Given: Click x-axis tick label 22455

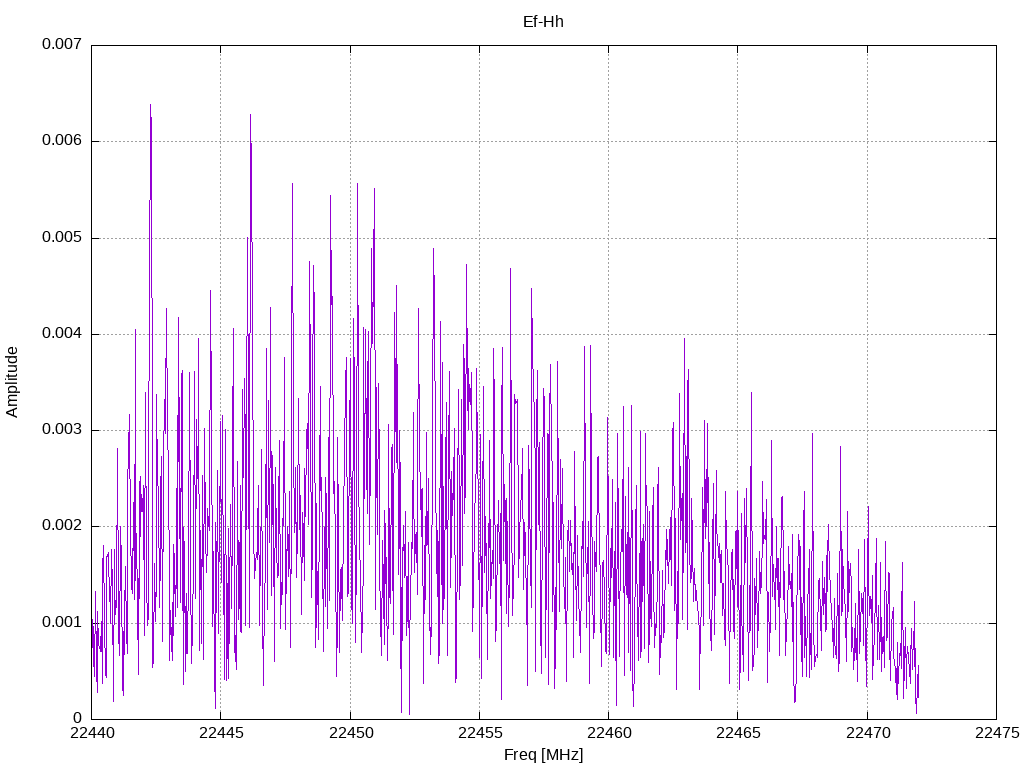Looking at the screenshot, I should (480, 733).
